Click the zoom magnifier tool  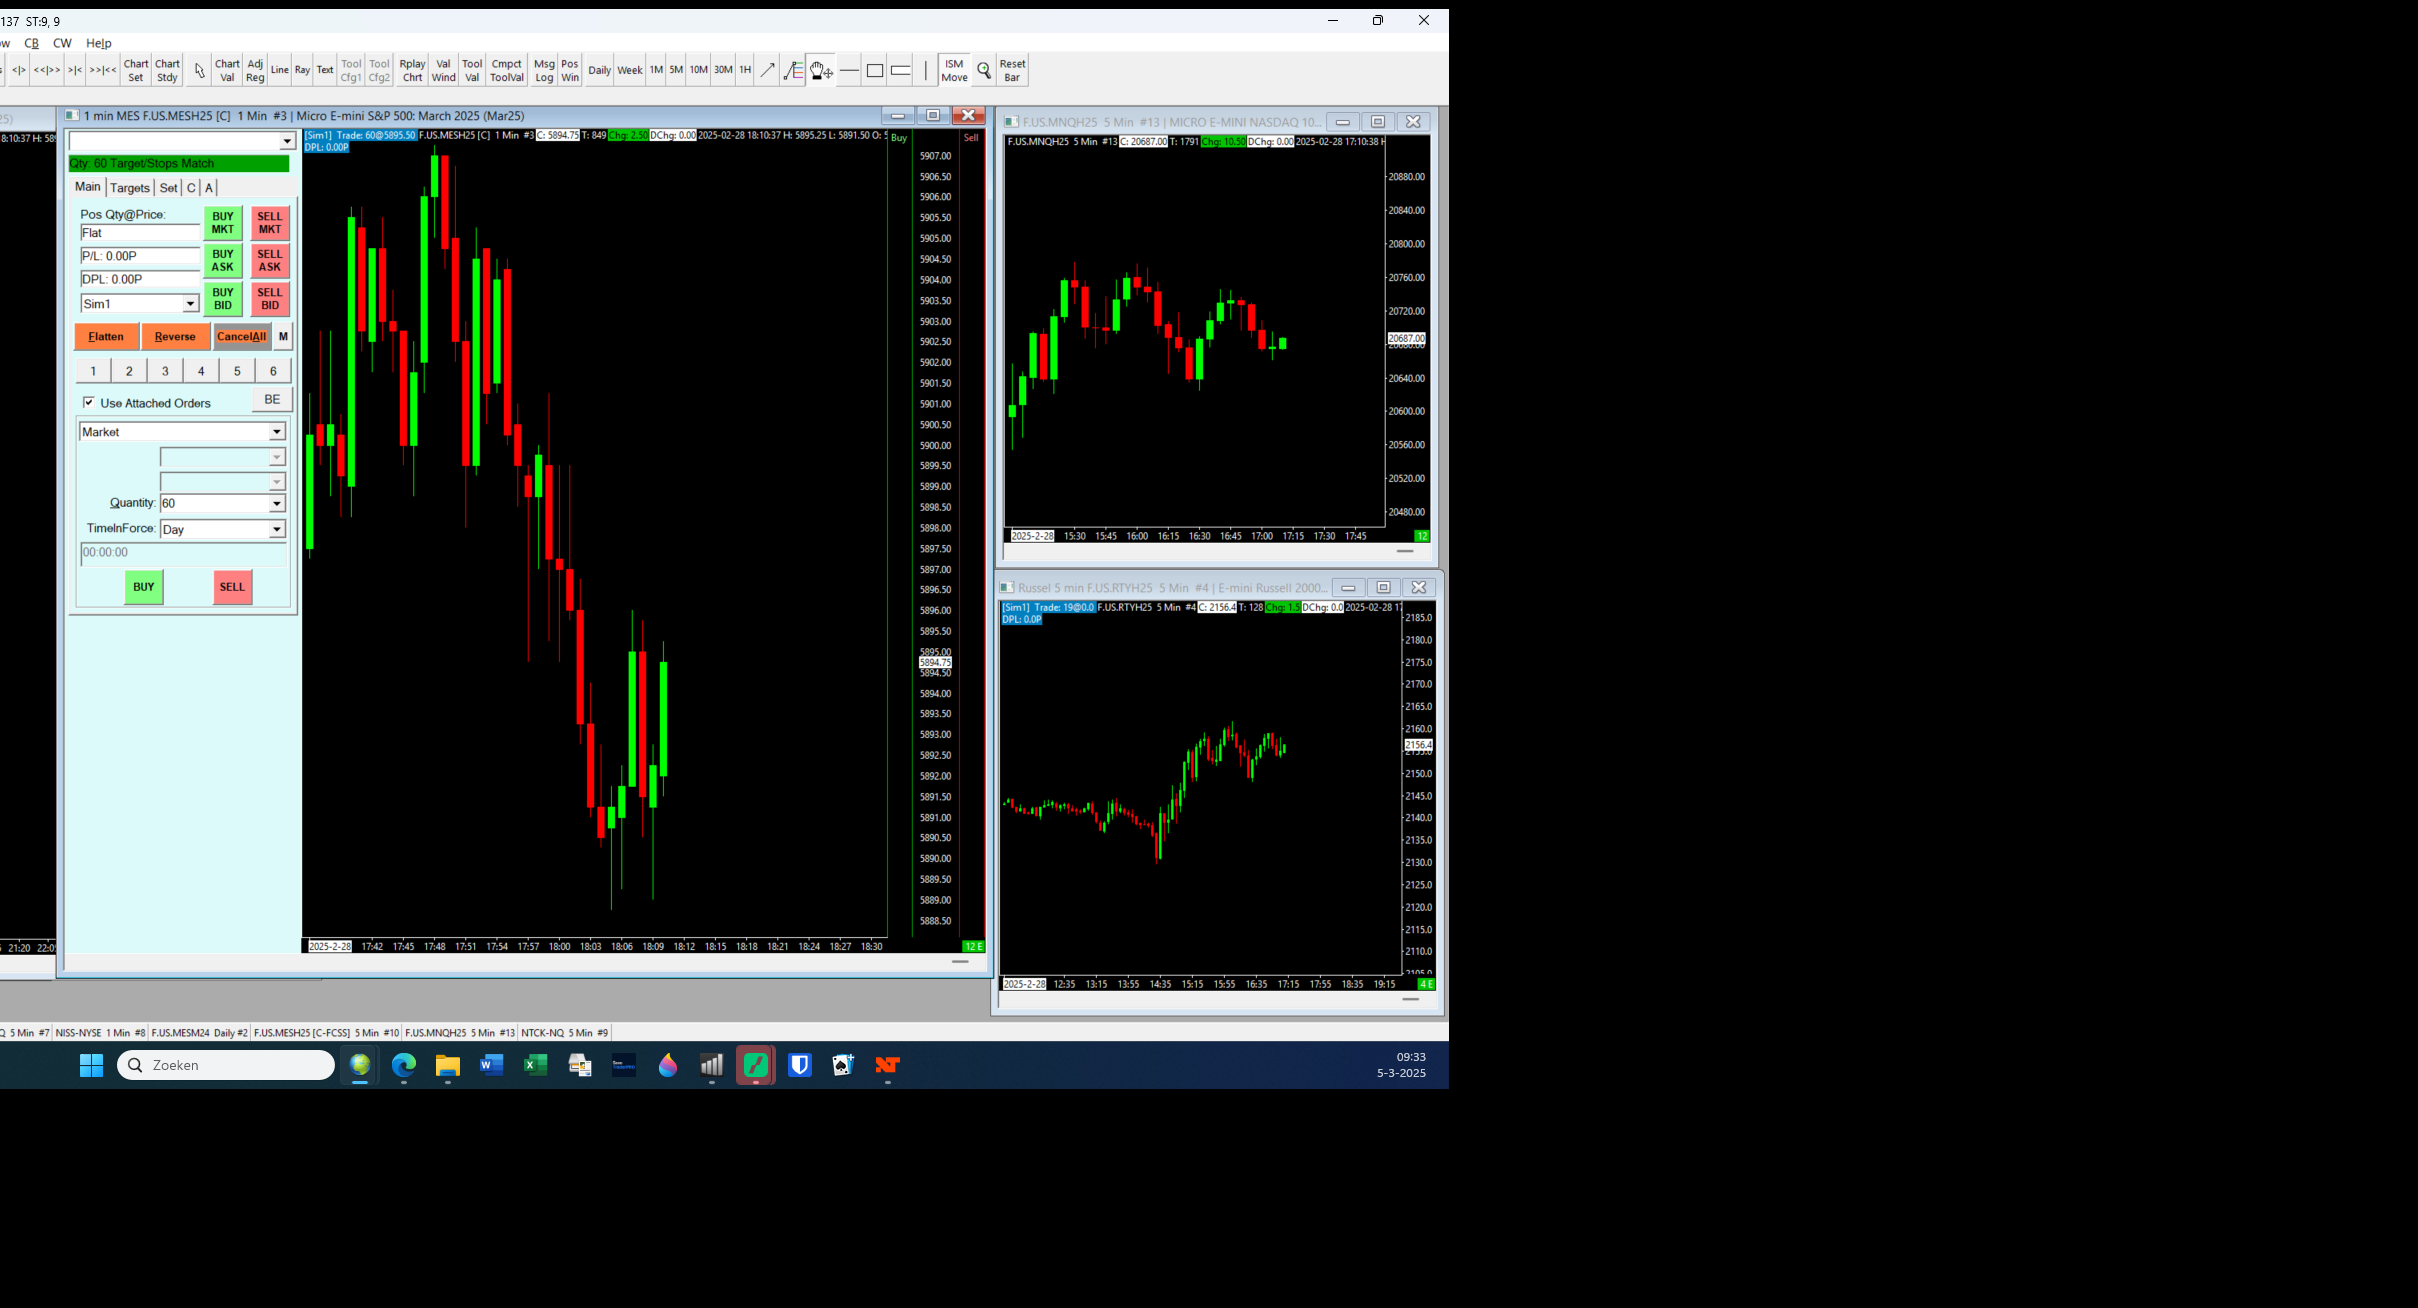point(984,70)
